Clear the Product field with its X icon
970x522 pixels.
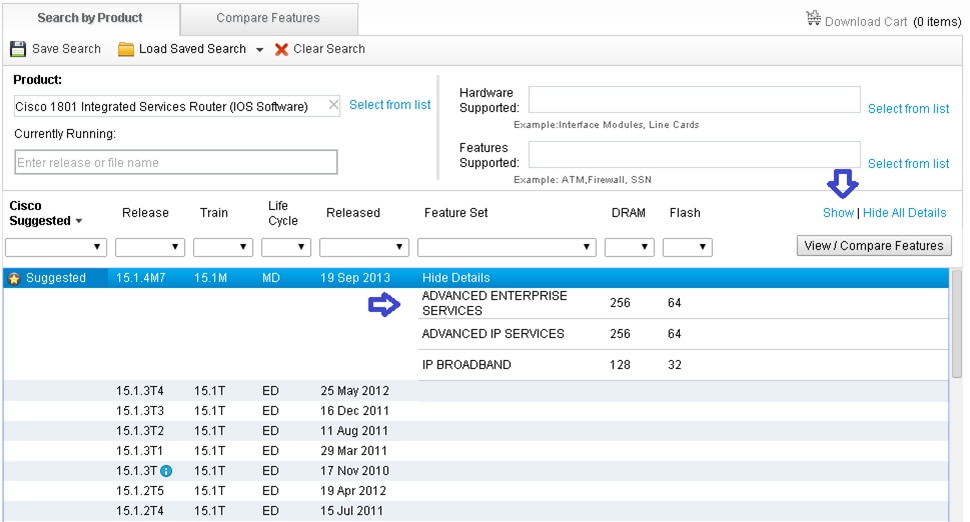tap(333, 105)
